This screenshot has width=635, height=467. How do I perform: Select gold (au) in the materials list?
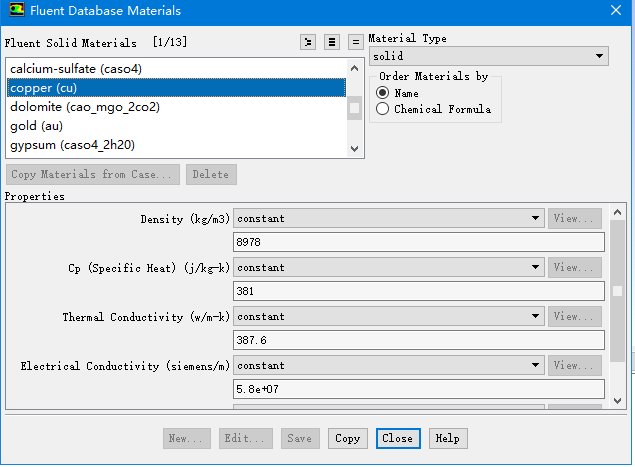[176, 126]
